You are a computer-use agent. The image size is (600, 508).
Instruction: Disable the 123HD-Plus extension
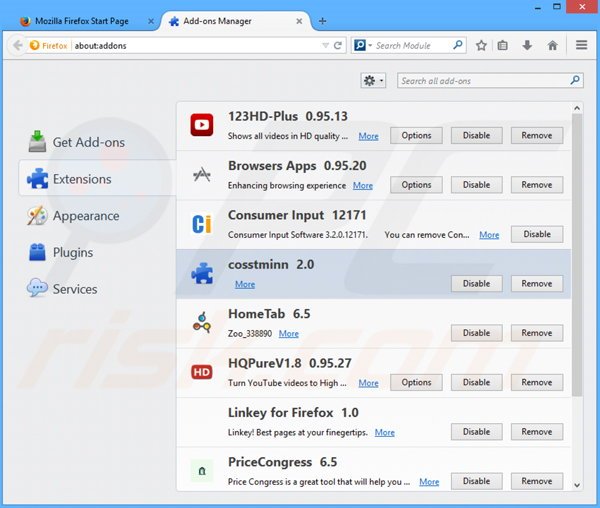click(476, 135)
